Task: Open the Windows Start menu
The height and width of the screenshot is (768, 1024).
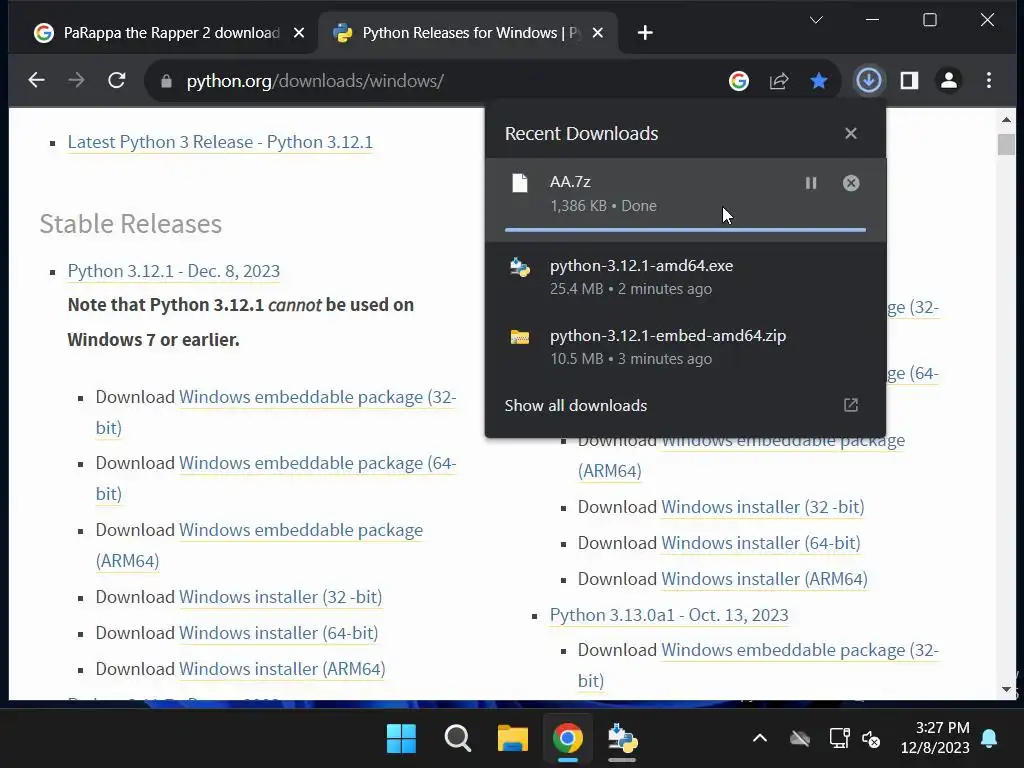Action: pyautogui.click(x=401, y=739)
